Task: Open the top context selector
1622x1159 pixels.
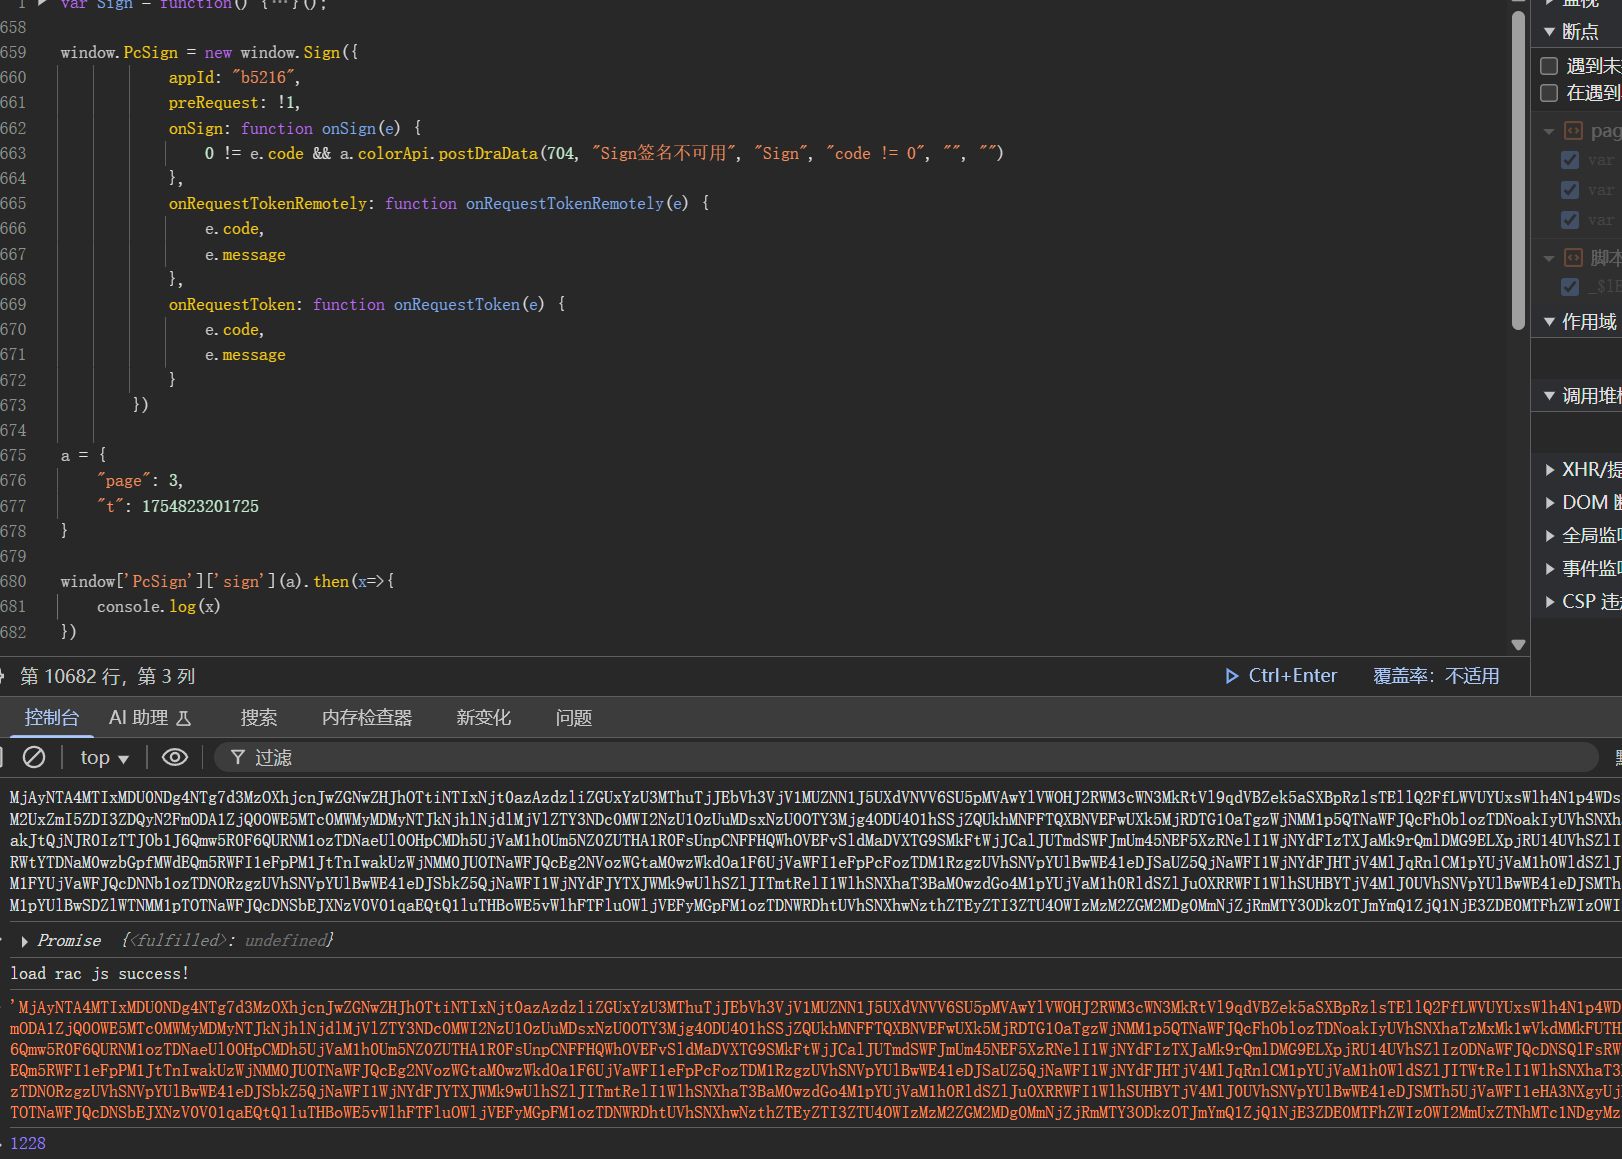Action: pos(105,757)
